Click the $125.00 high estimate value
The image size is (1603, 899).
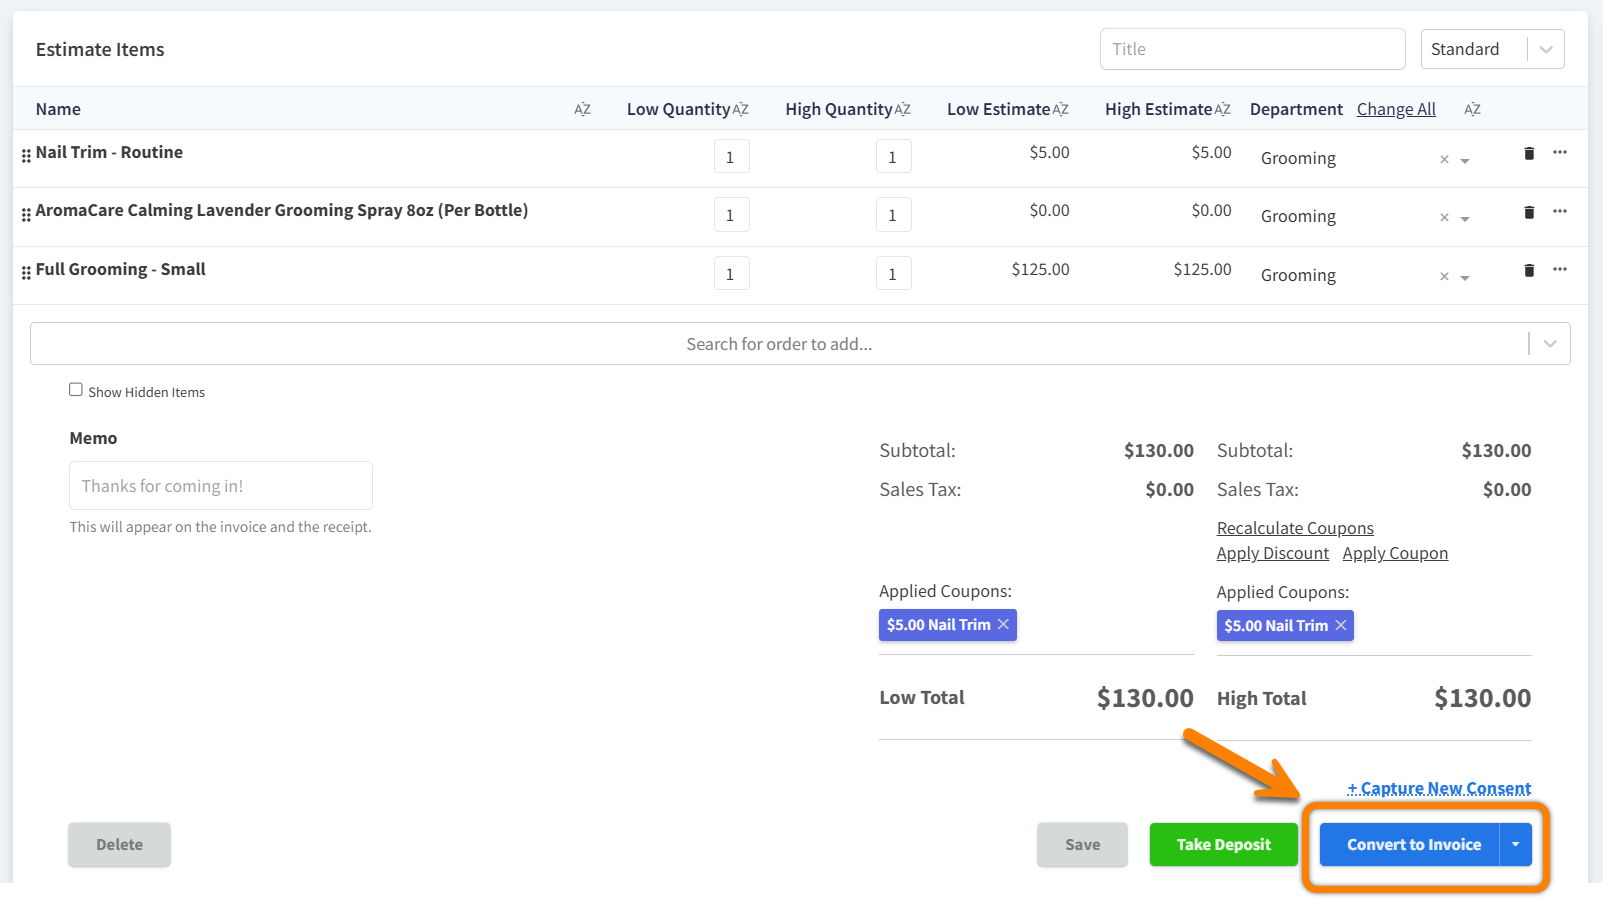(1202, 269)
